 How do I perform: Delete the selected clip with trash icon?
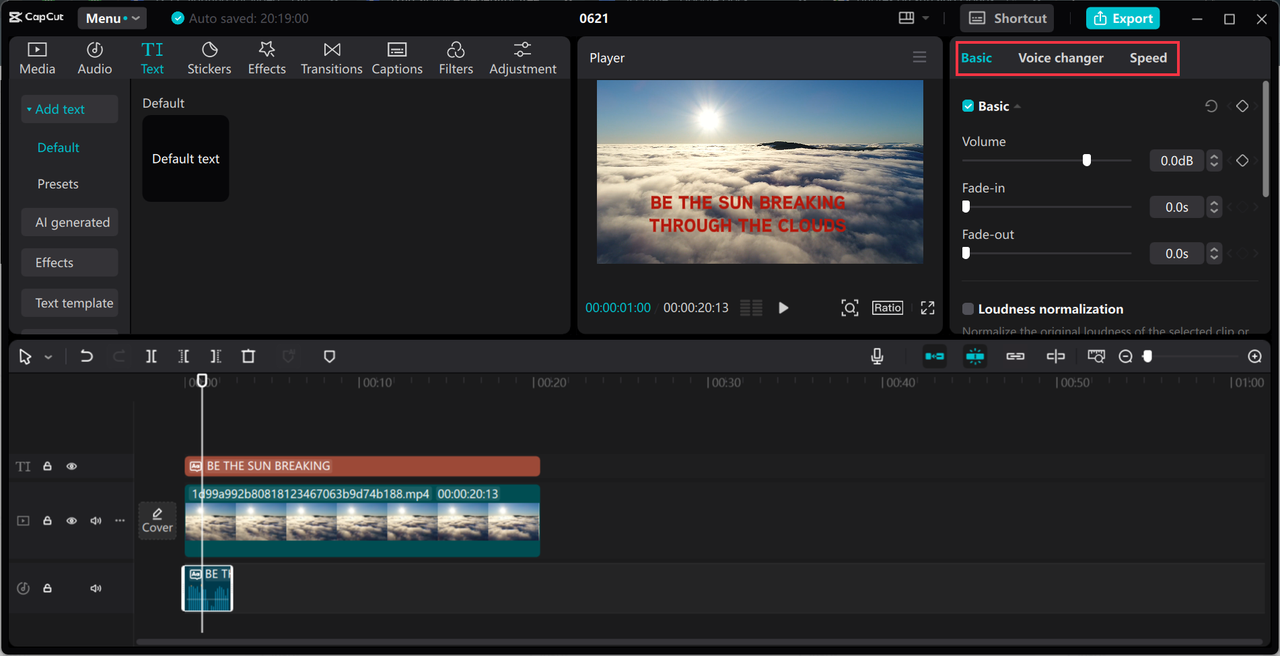(x=248, y=356)
